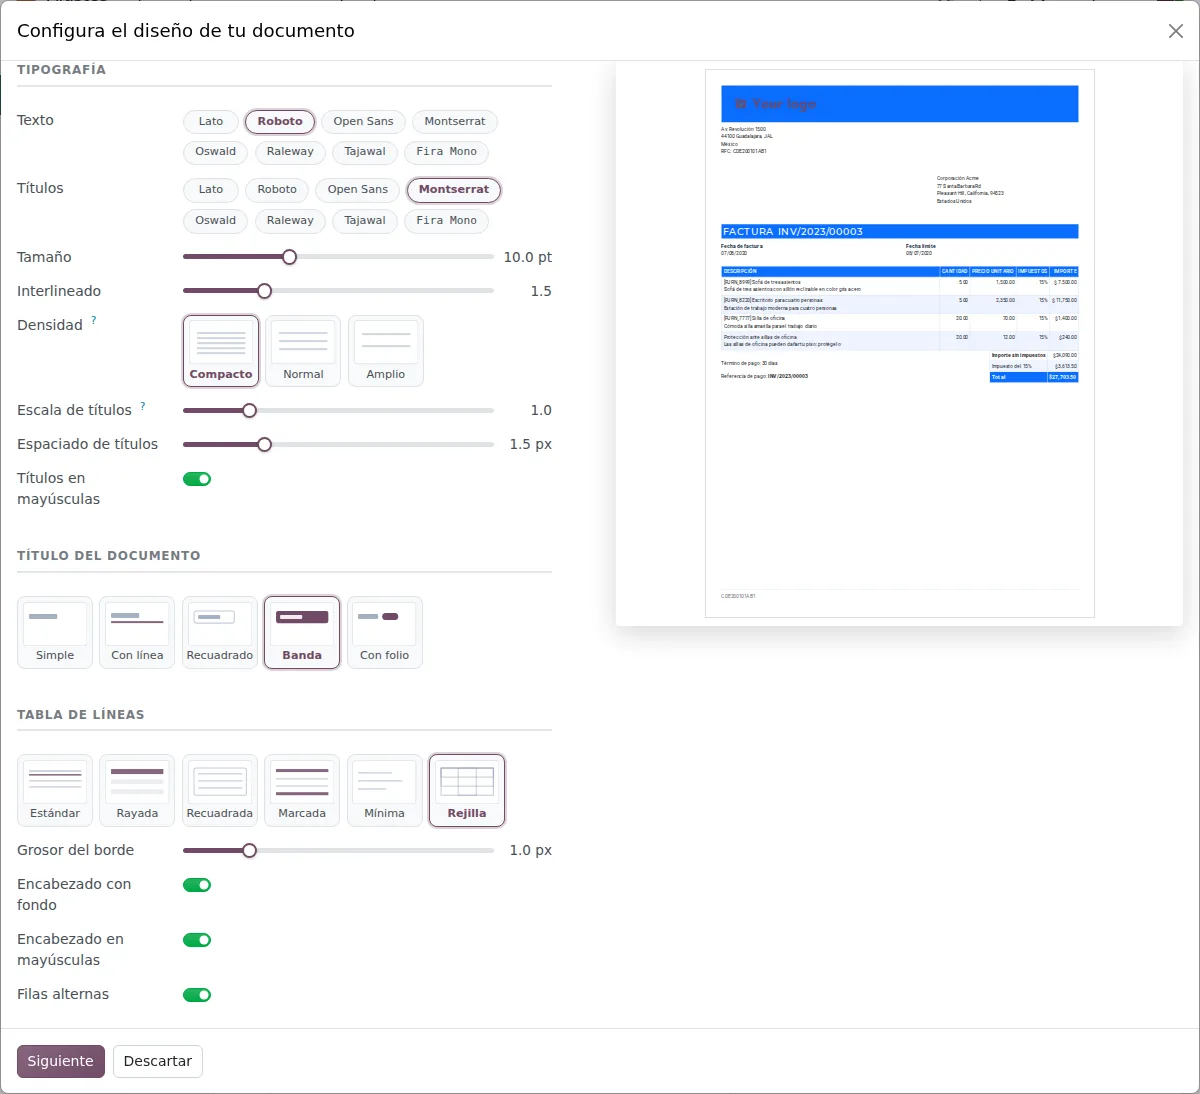This screenshot has width=1200, height=1094.
Task: Choose Roboto for Texto font
Action: 280,122
